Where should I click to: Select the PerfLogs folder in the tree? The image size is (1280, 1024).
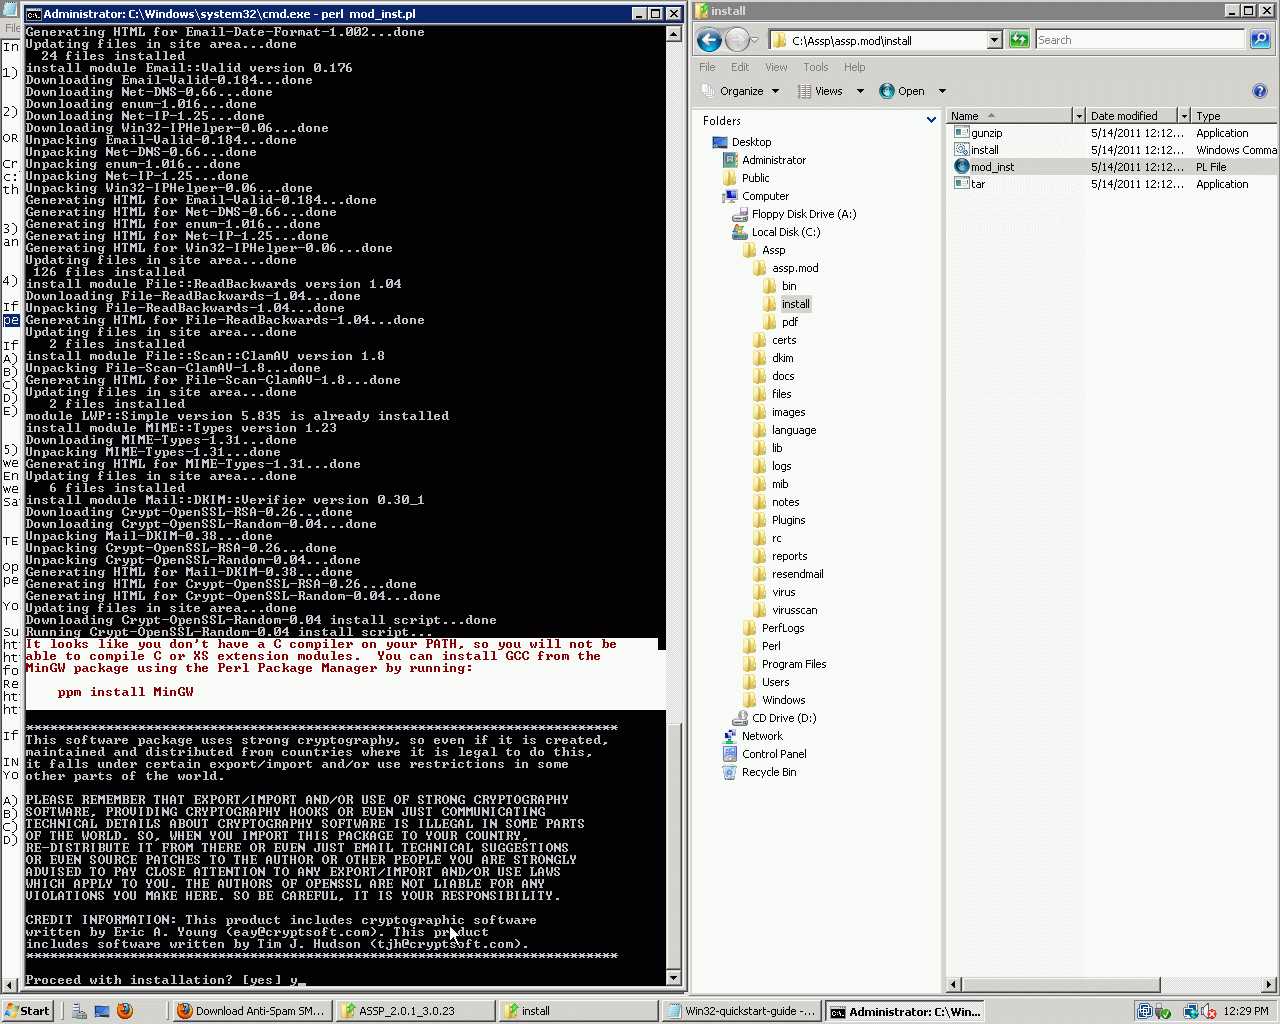[x=773, y=628]
